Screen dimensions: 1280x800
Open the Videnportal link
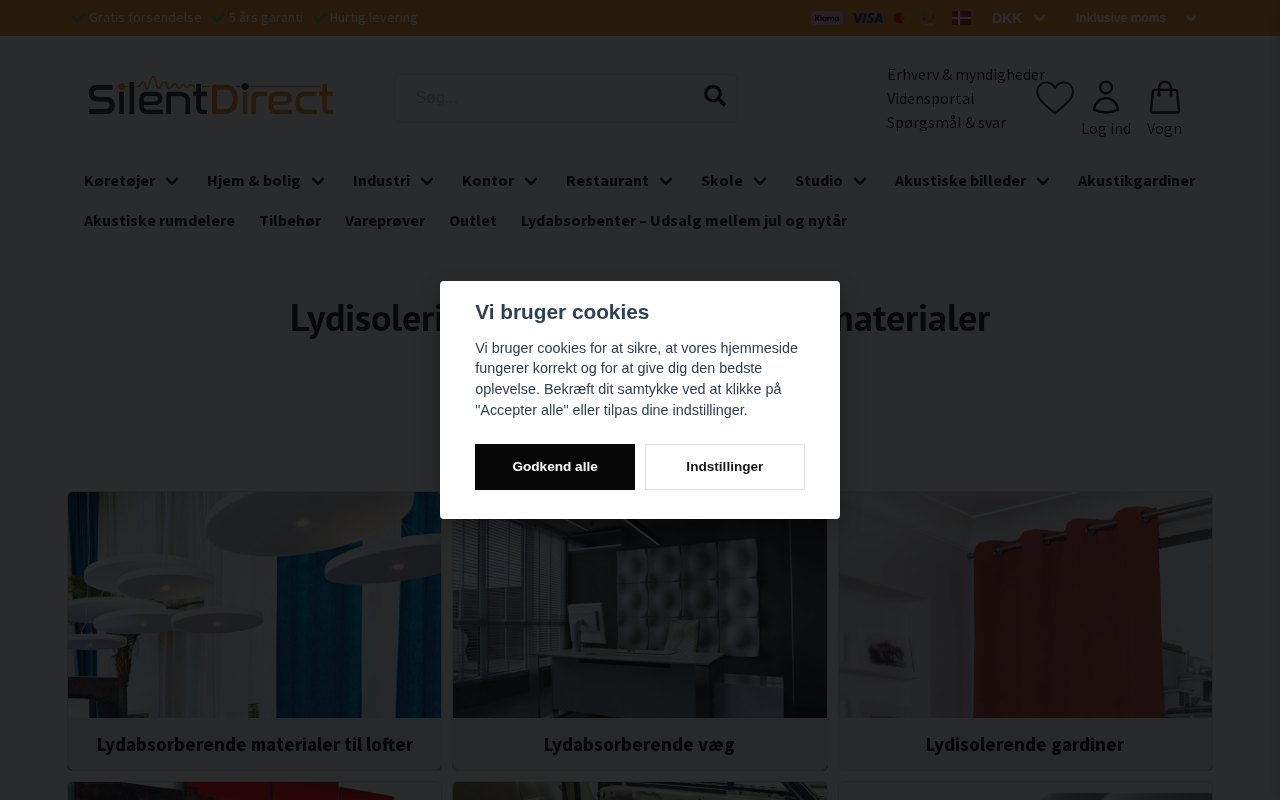coord(930,98)
